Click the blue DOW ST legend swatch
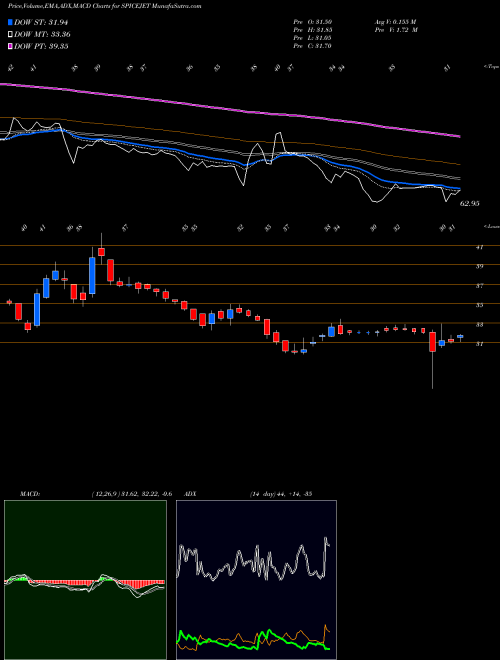 10,22
